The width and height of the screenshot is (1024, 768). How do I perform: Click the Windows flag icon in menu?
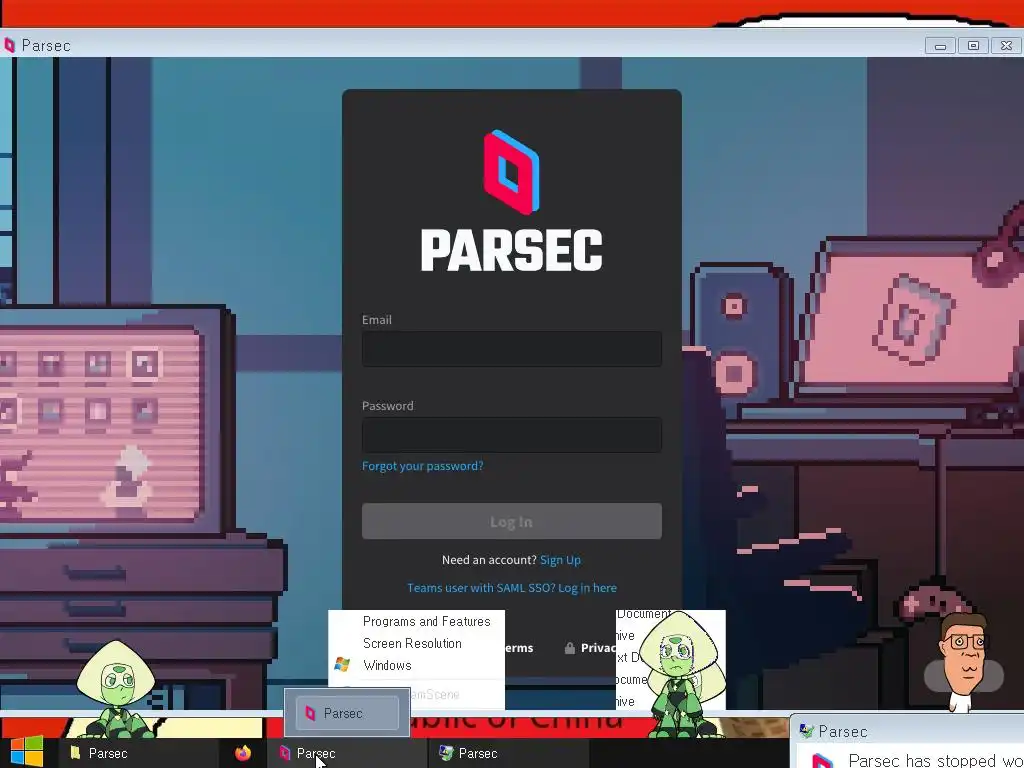[x=342, y=665]
